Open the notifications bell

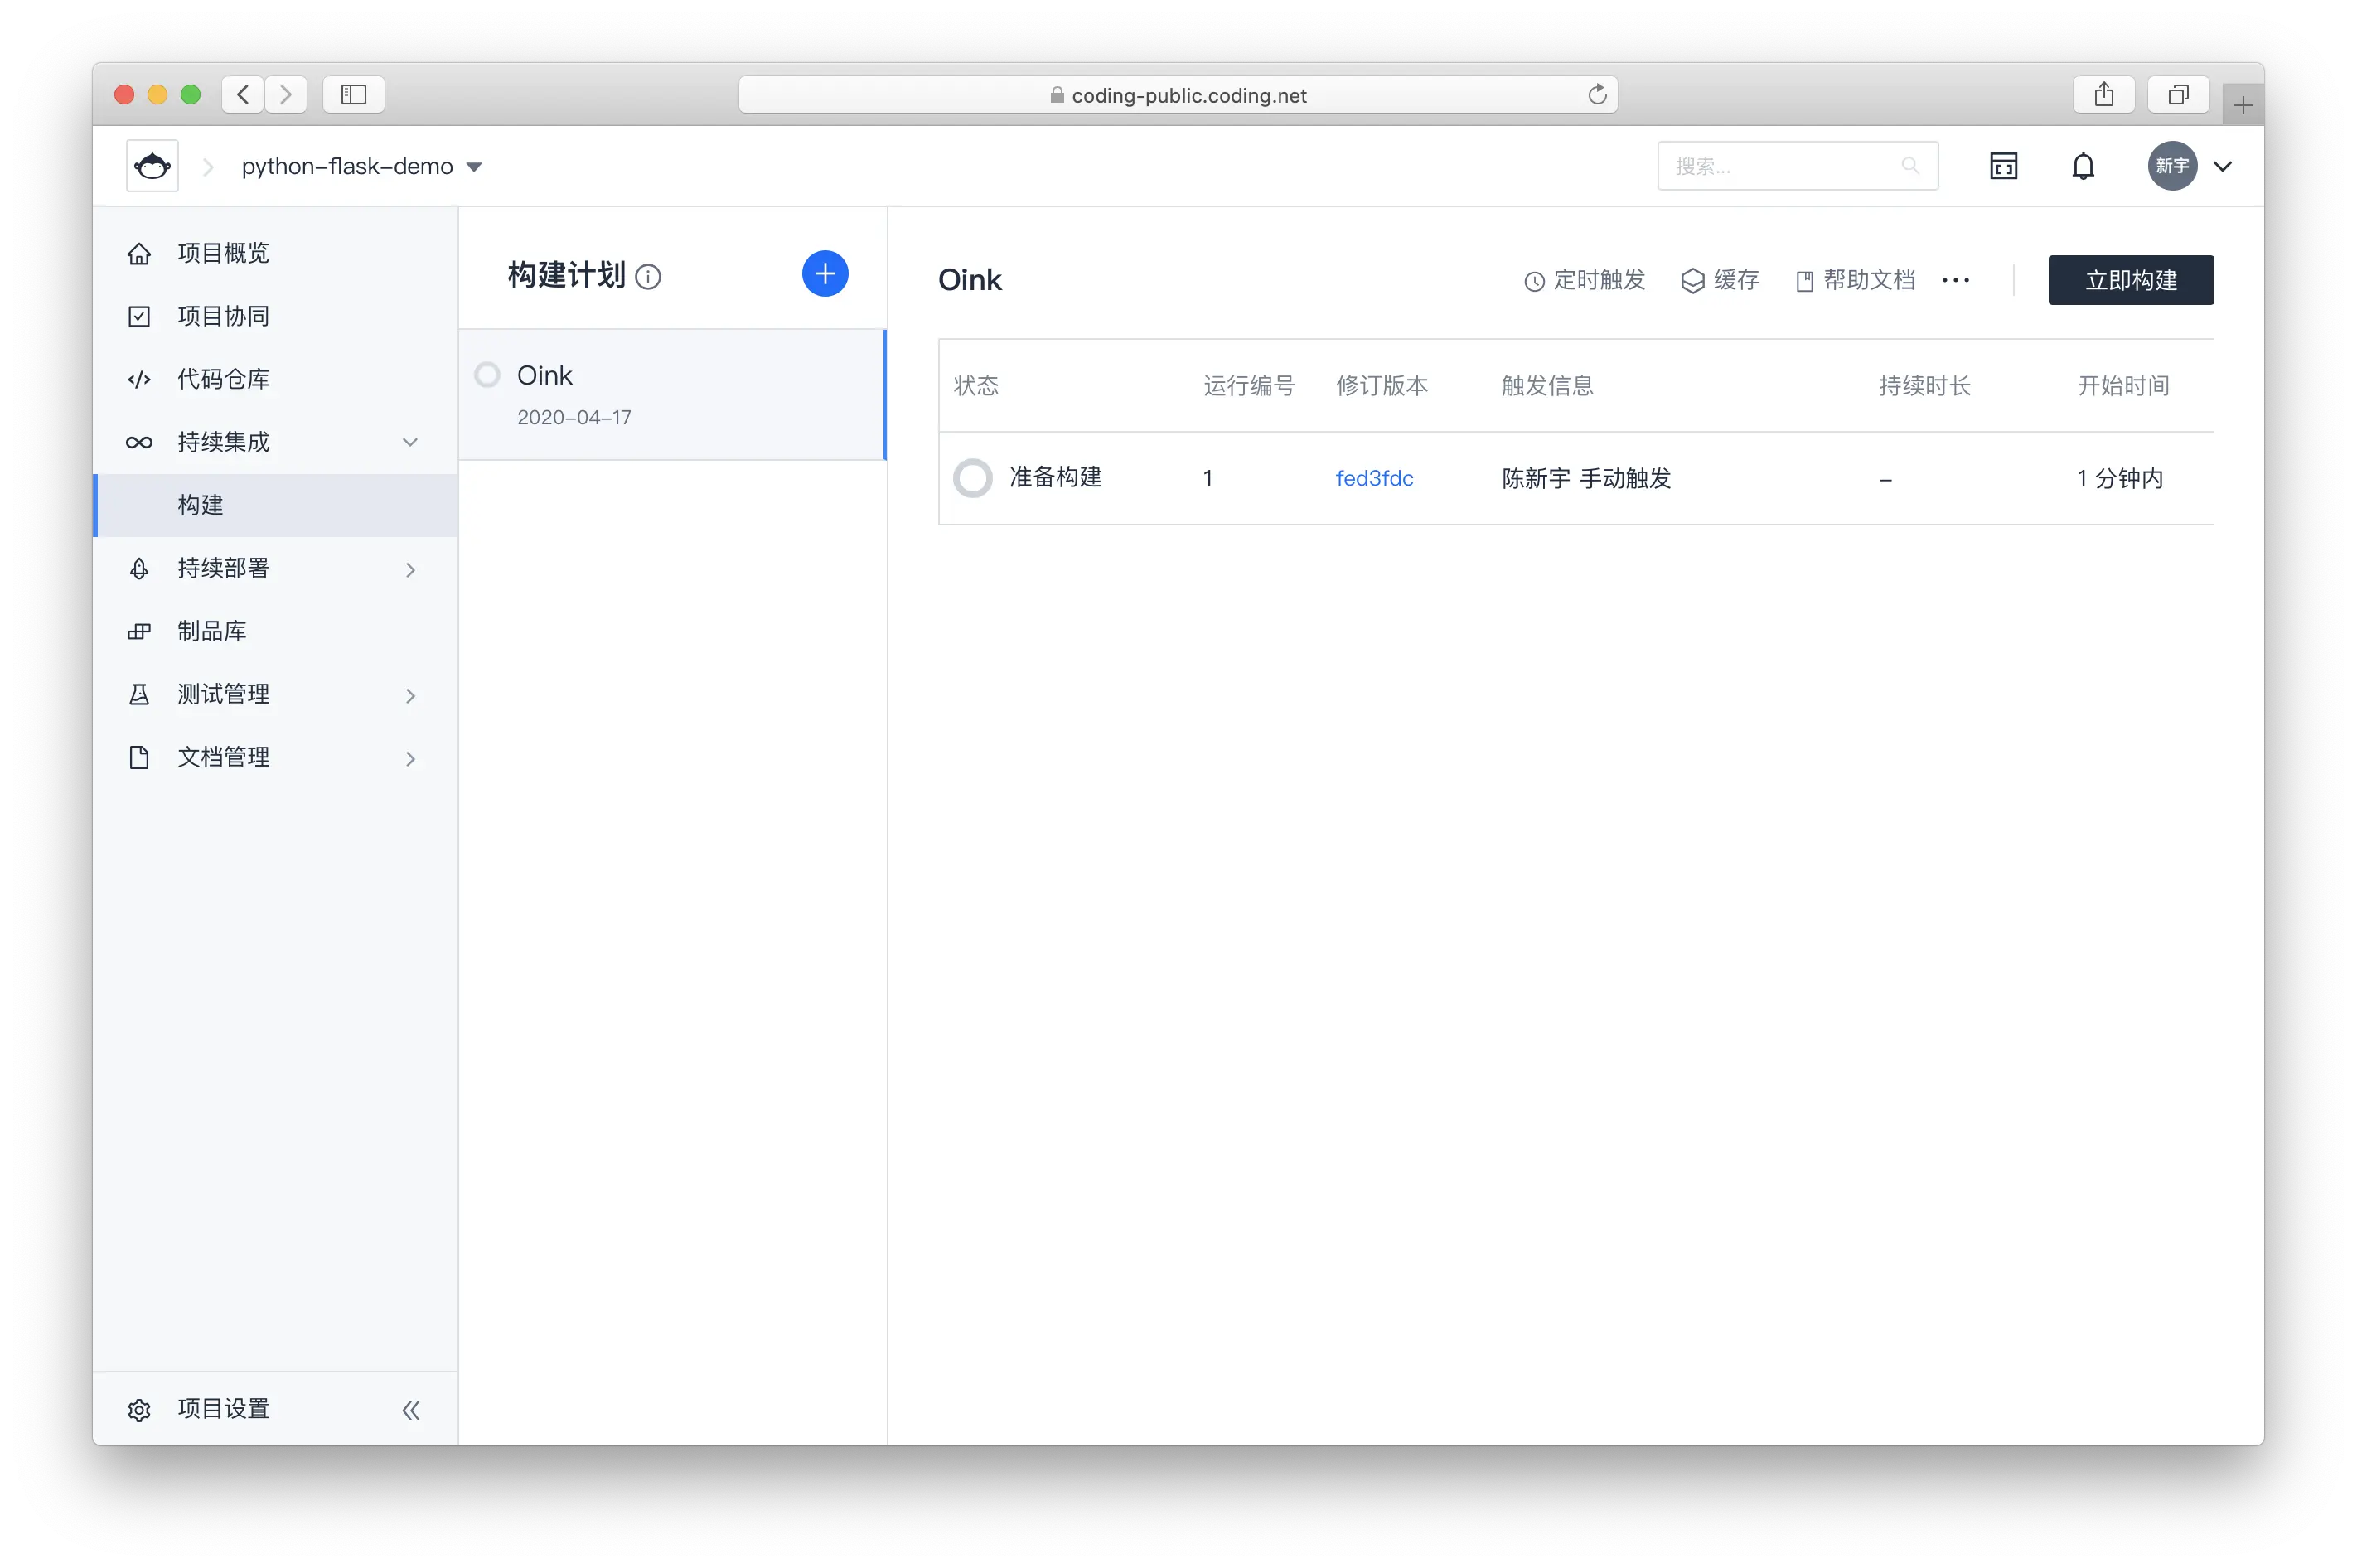pos(2084,166)
